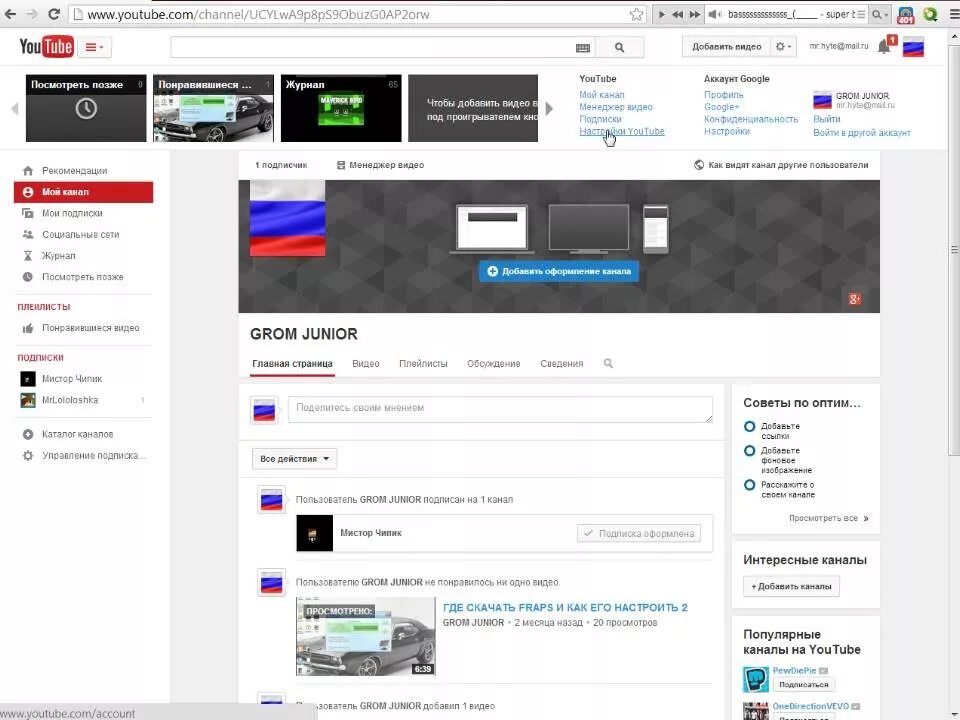
Task: Click the YouTube logo
Action: (47, 47)
